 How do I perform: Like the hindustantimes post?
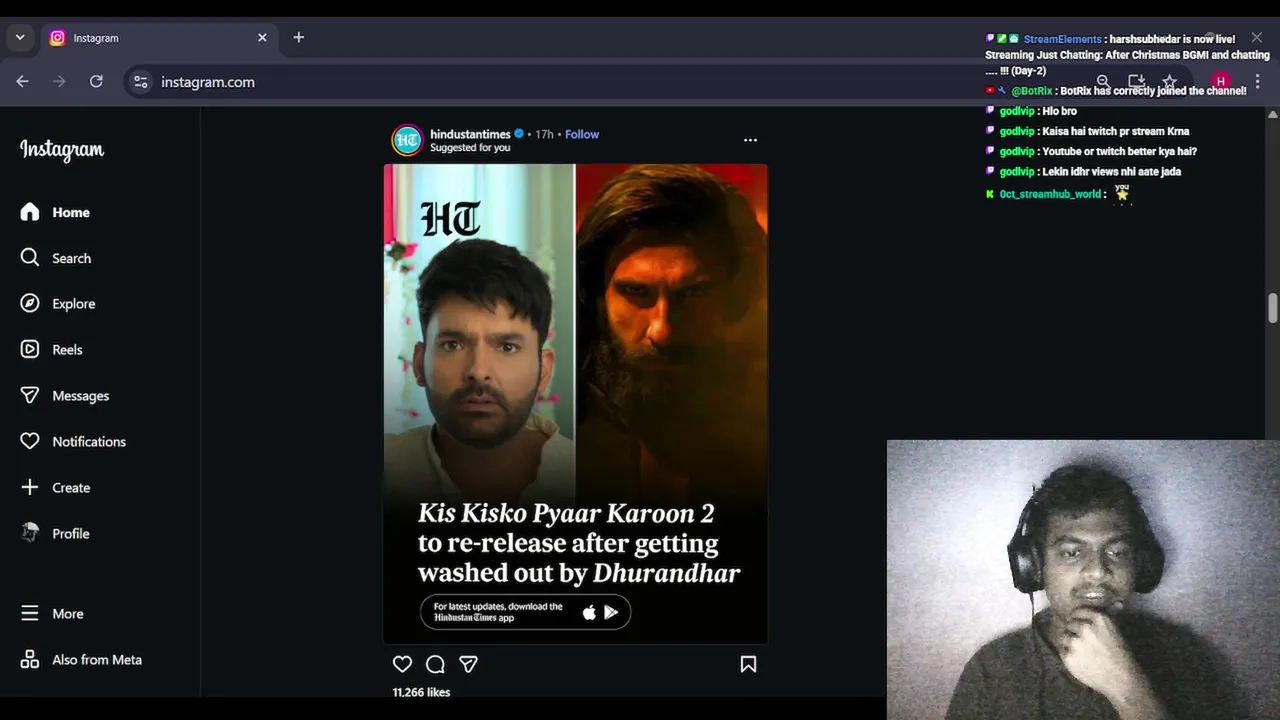[x=402, y=664]
